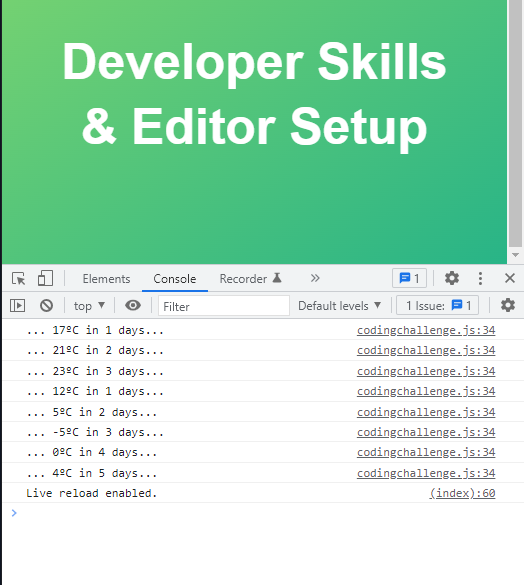Select the '23ºC in 3 days' log message
This screenshot has width=524, height=585.
click(x=95, y=371)
